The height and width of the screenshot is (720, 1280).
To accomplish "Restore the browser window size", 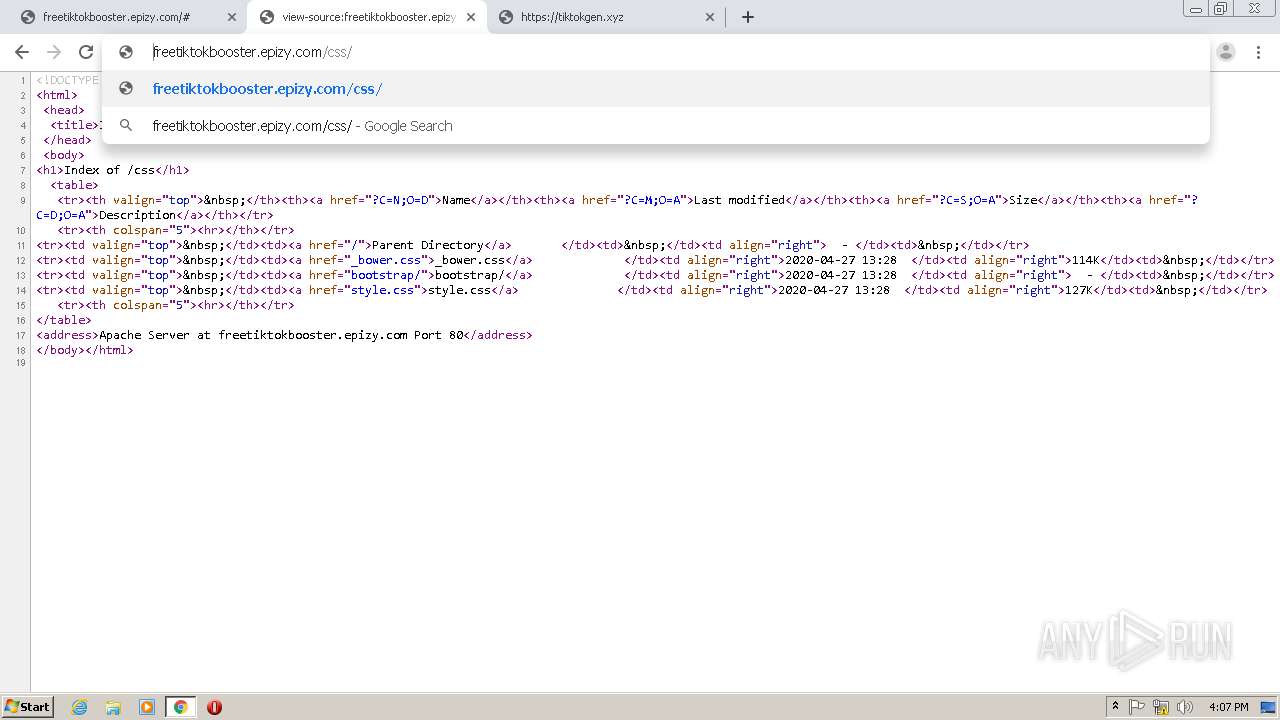I will click(1220, 9).
